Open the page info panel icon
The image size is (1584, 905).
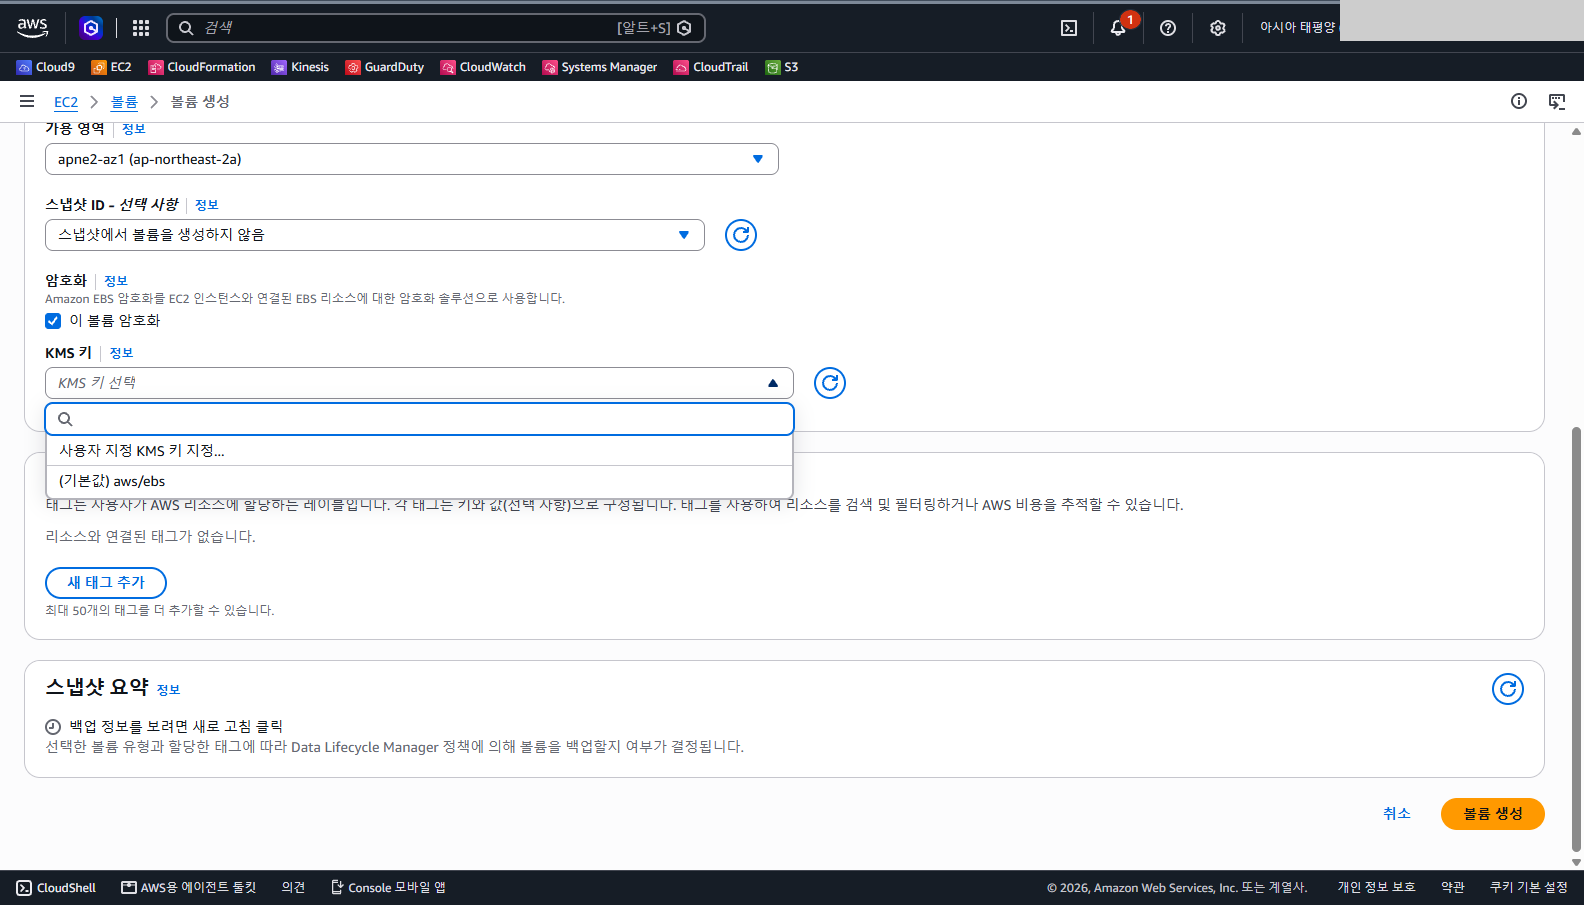click(1519, 101)
